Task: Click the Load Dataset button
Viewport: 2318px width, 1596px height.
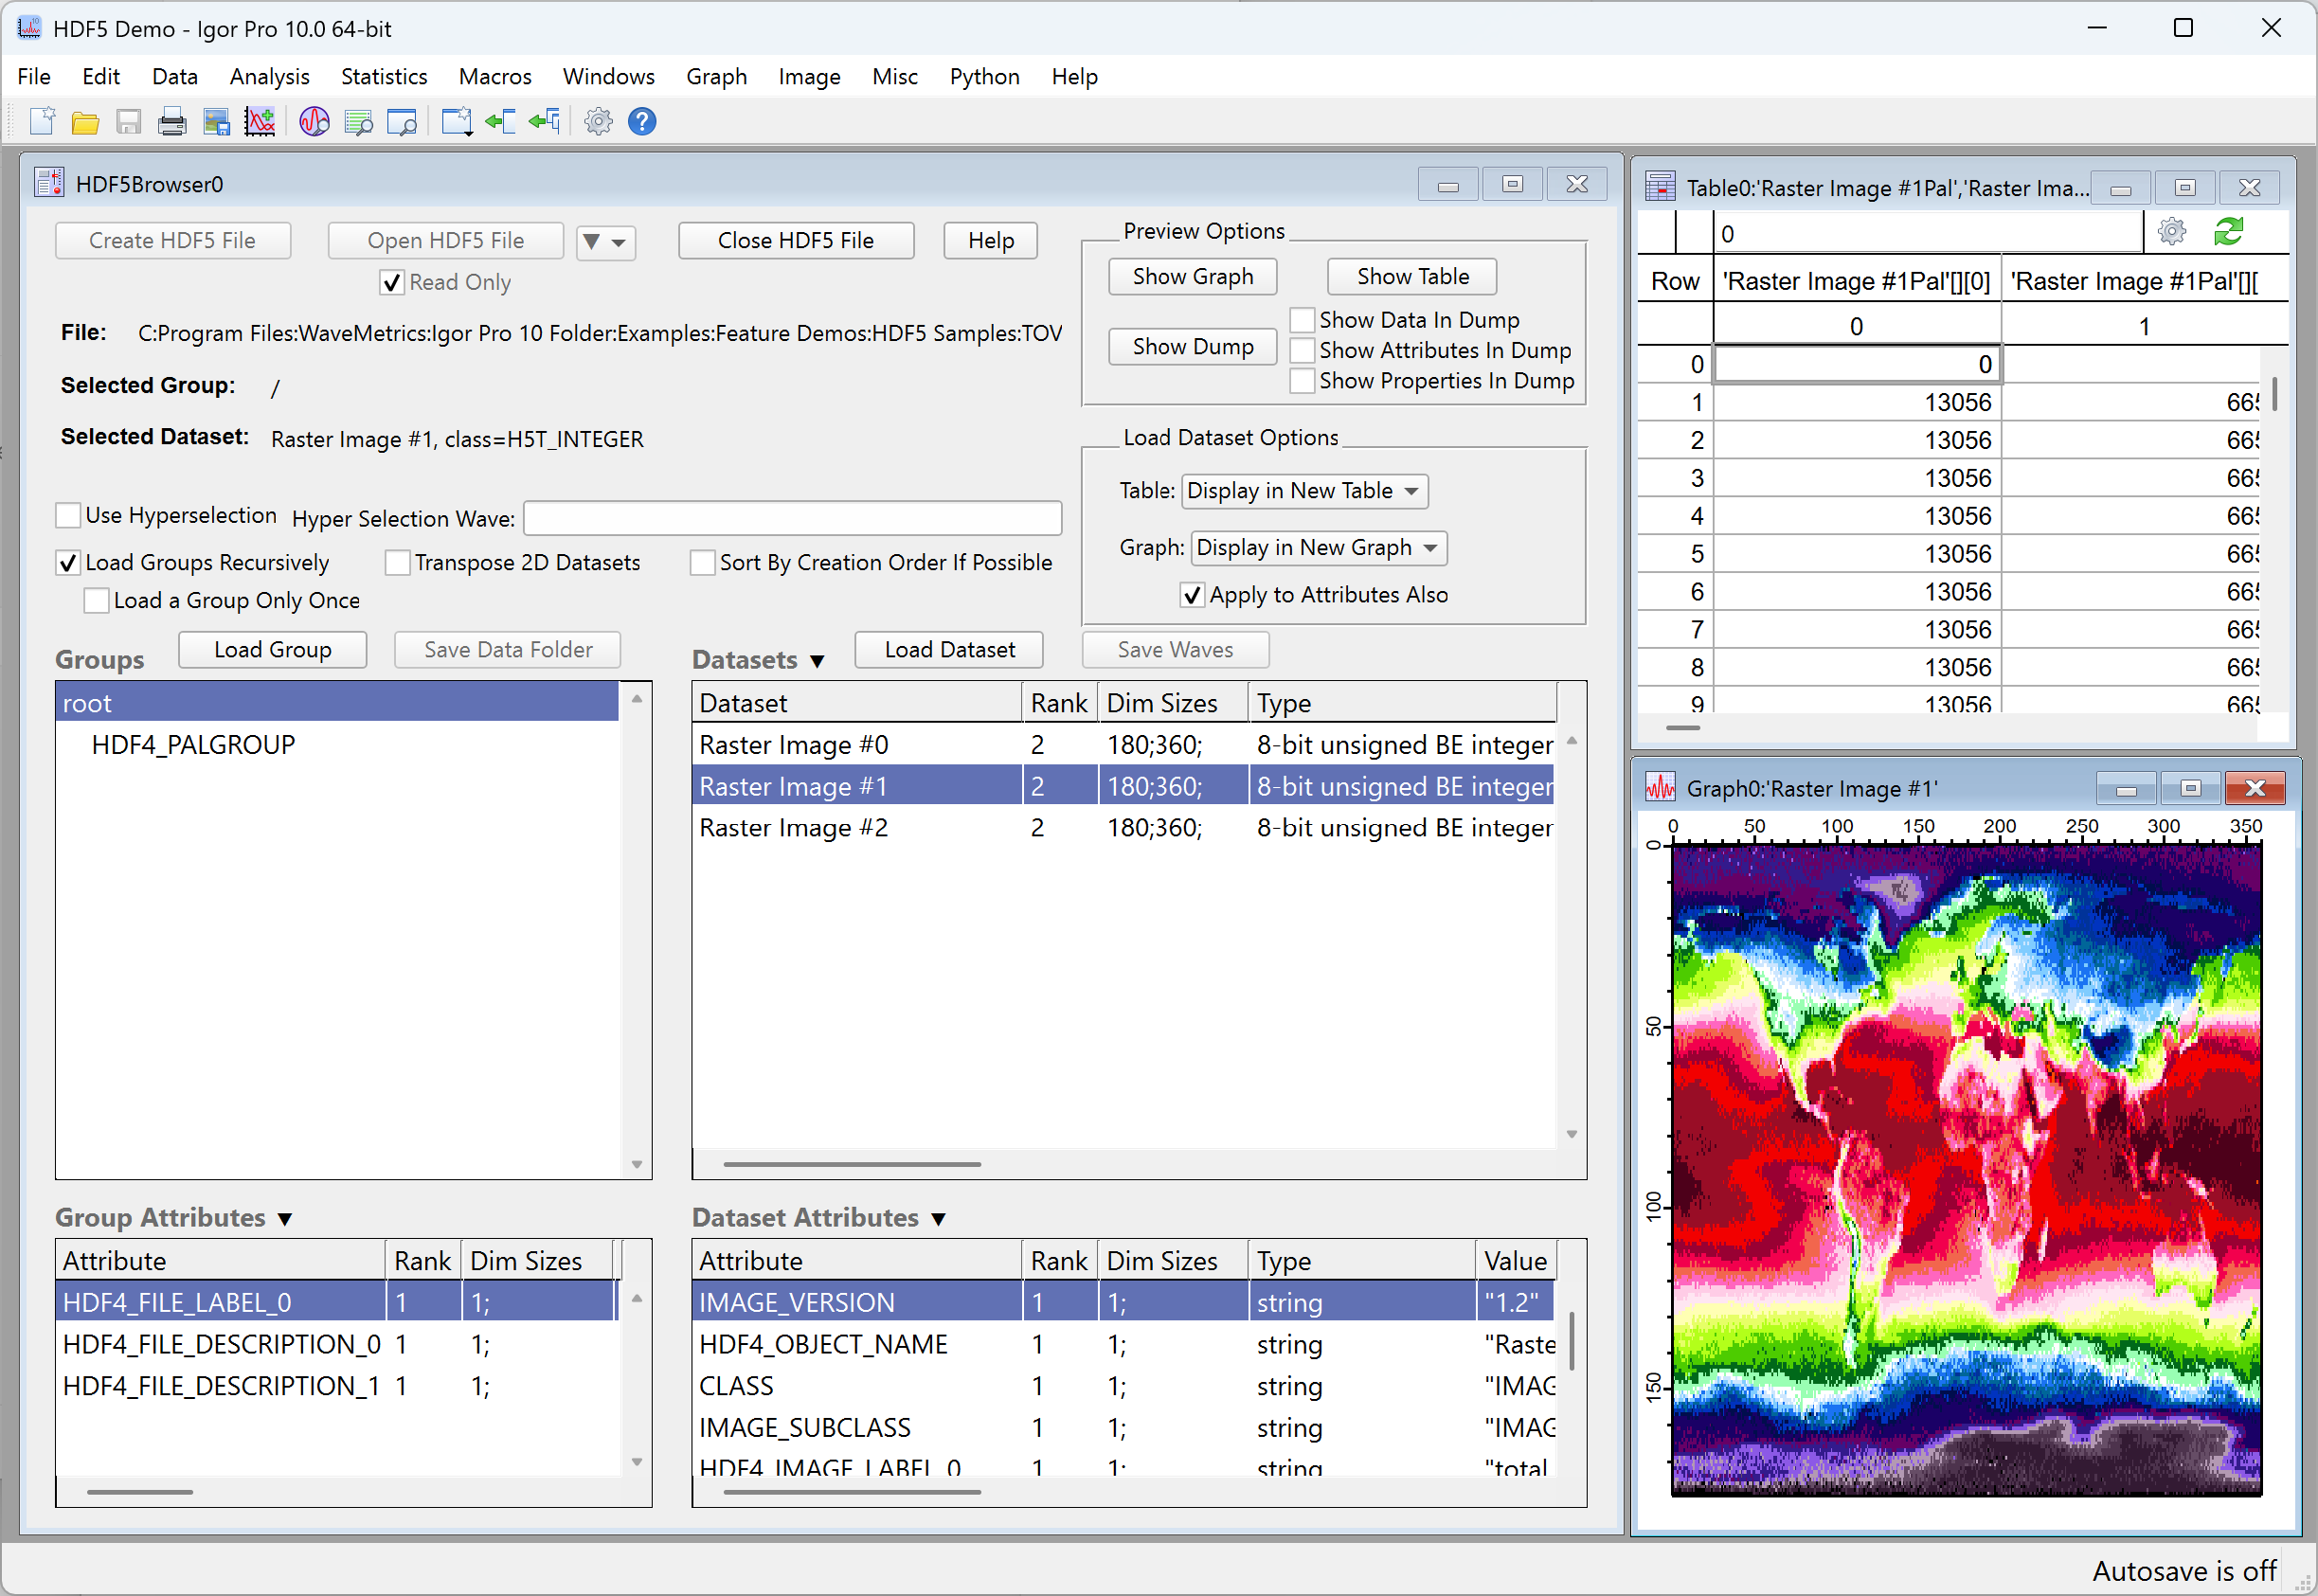Action: click(948, 649)
